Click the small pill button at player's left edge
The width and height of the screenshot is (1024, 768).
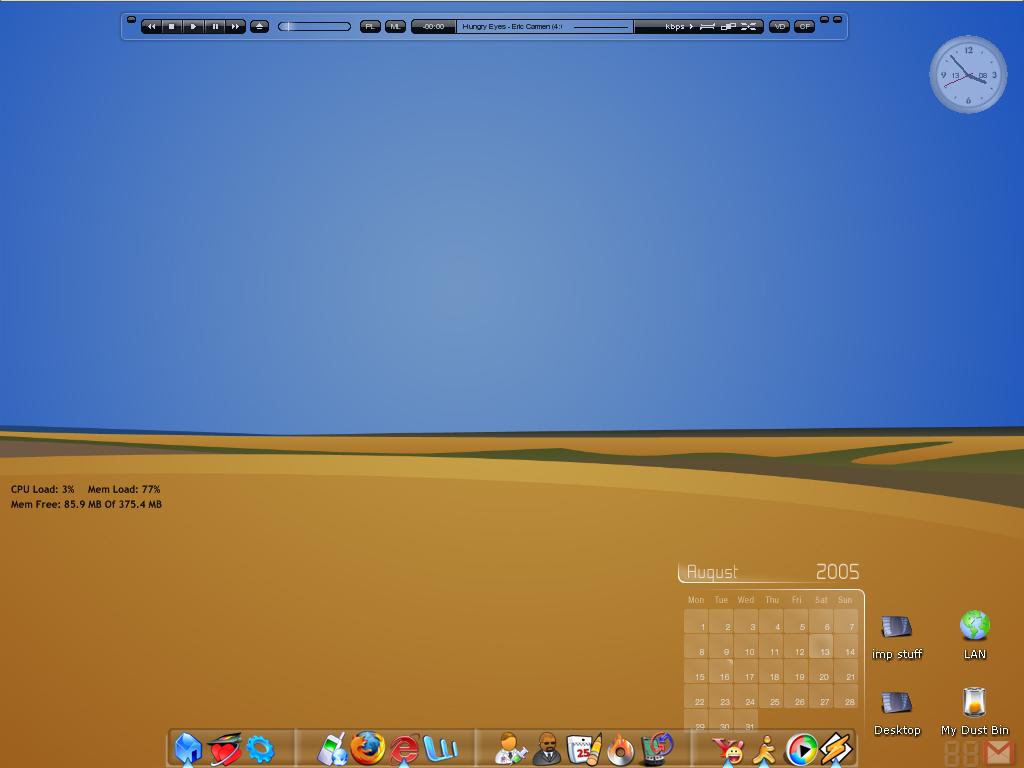[131, 20]
